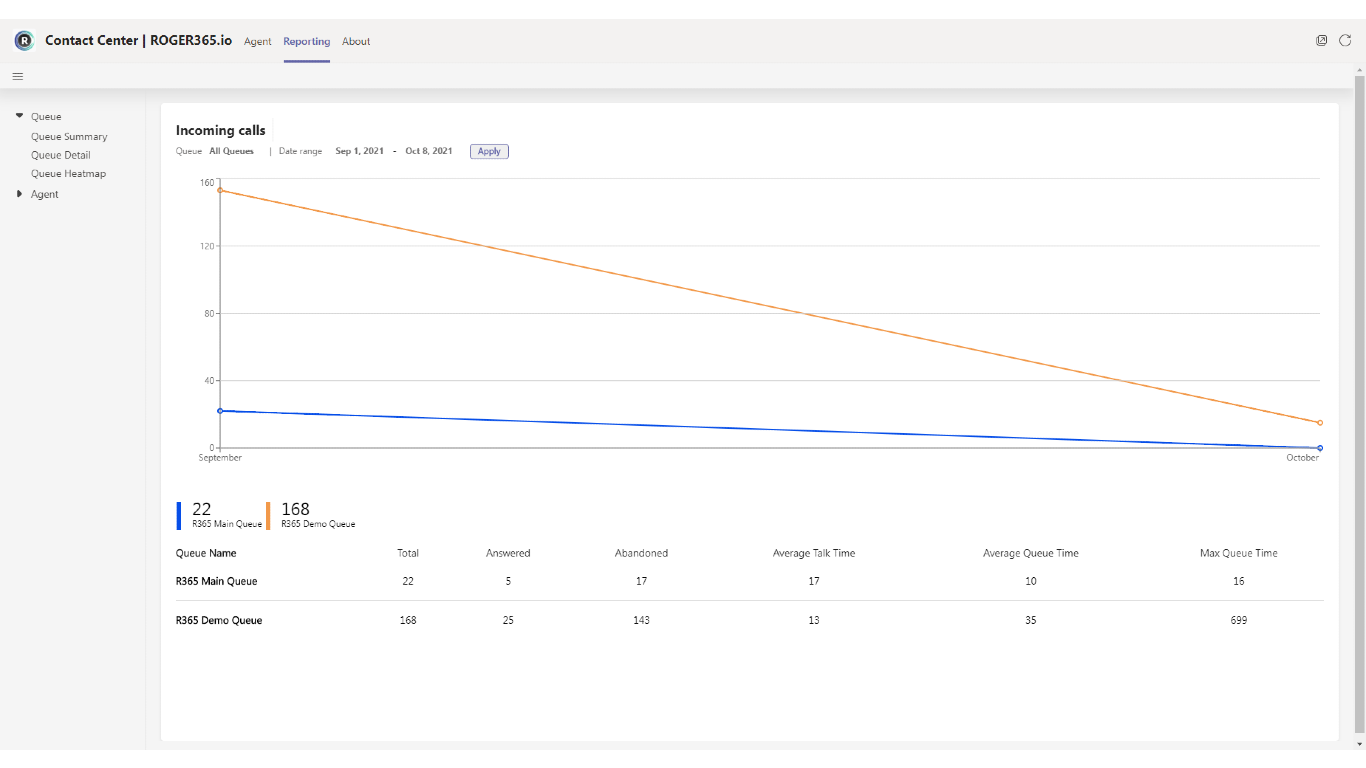Open the Queue Detail report link
Viewport: 1366px width, 768px height.
pyautogui.click(x=61, y=155)
